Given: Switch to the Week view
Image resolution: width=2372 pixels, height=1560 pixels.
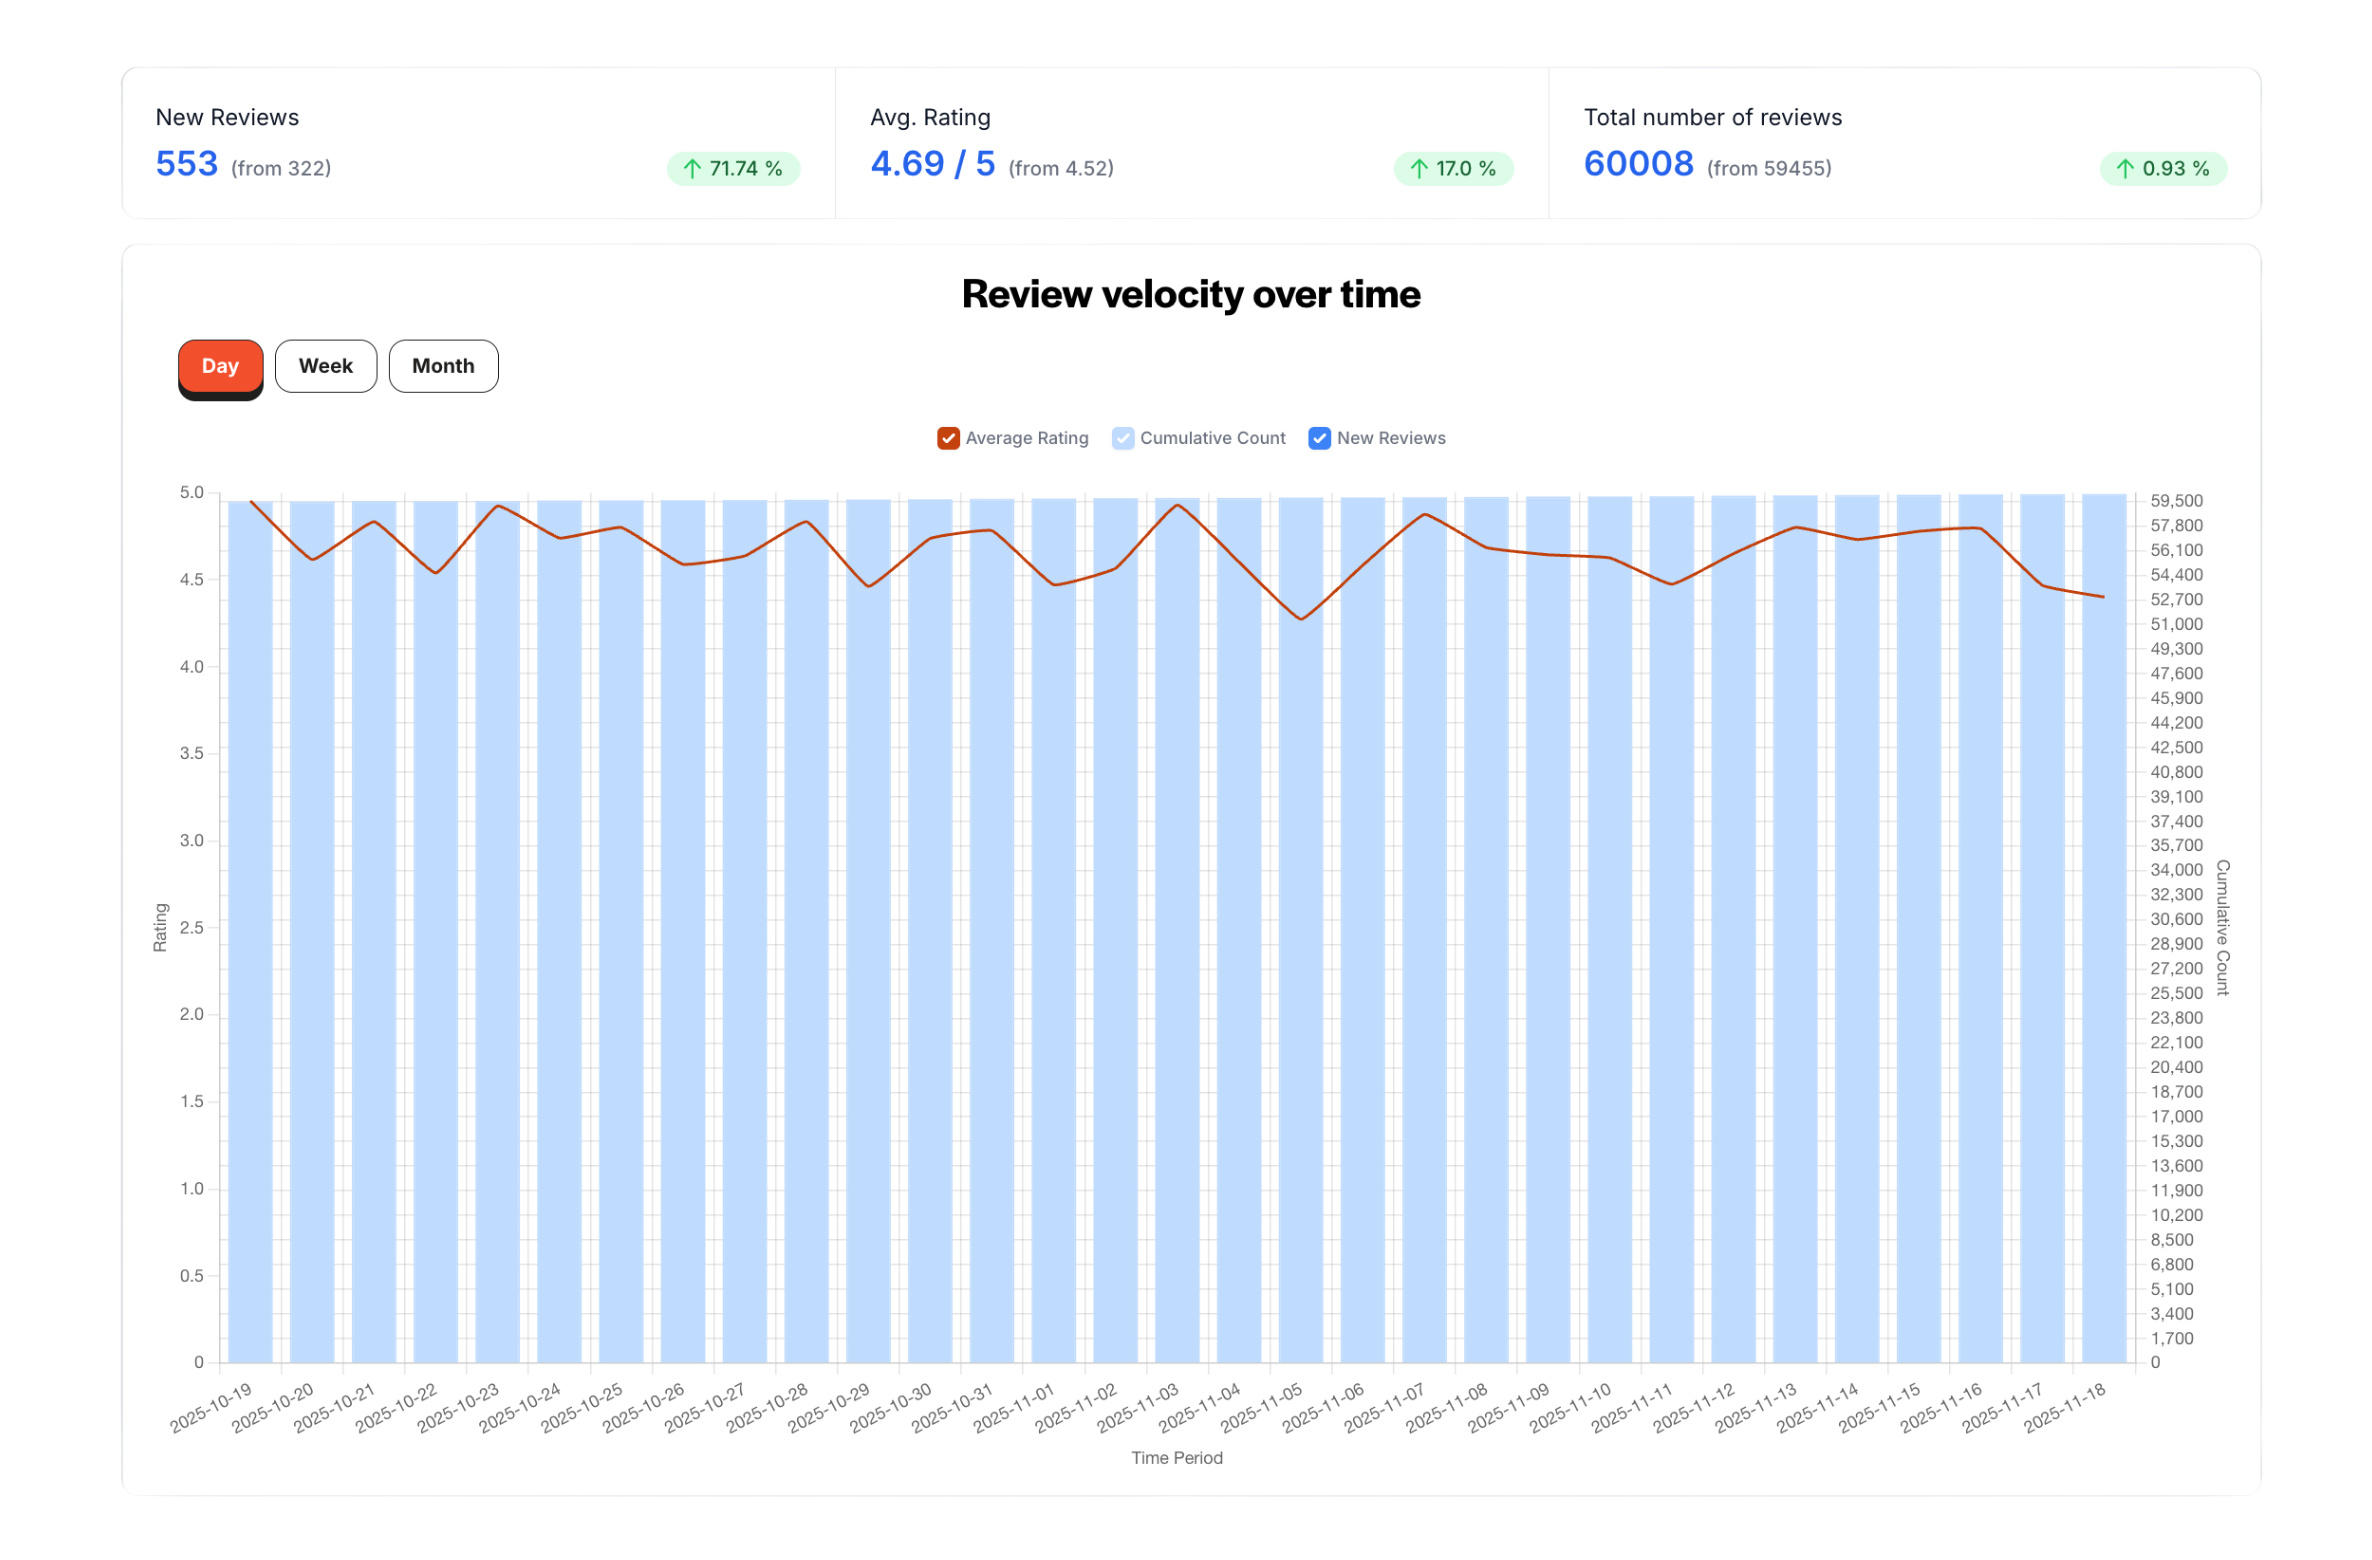Looking at the screenshot, I should [x=325, y=366].
